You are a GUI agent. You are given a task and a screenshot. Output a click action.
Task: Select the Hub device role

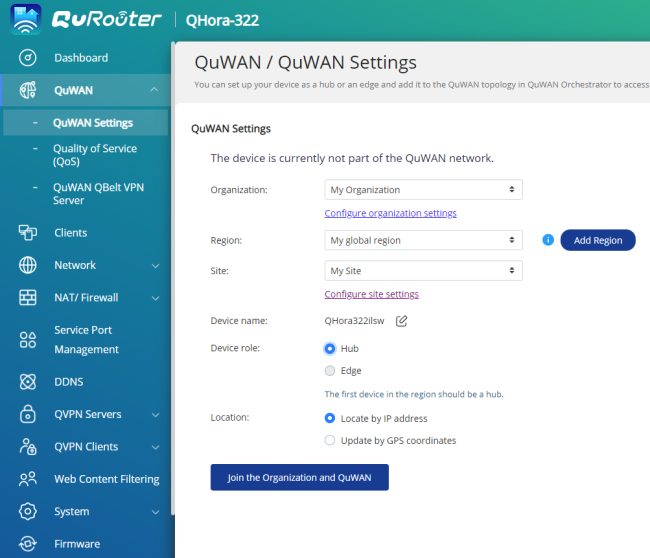330,349
